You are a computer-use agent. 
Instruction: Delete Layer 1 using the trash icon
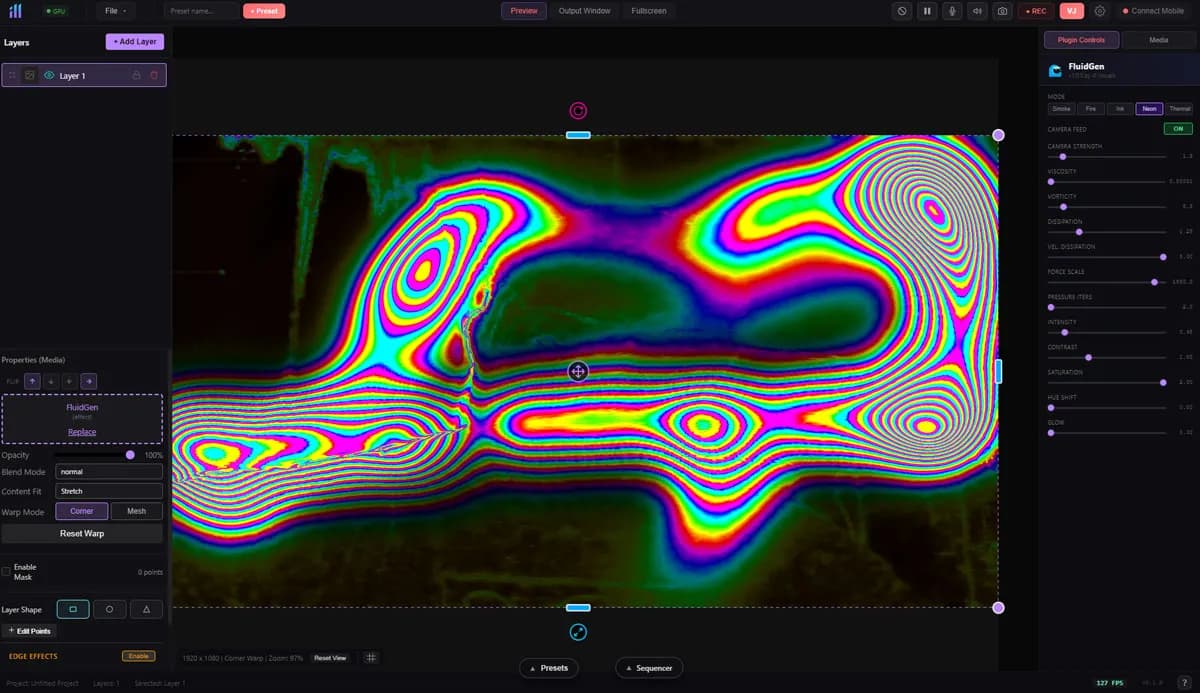point(153,75)
